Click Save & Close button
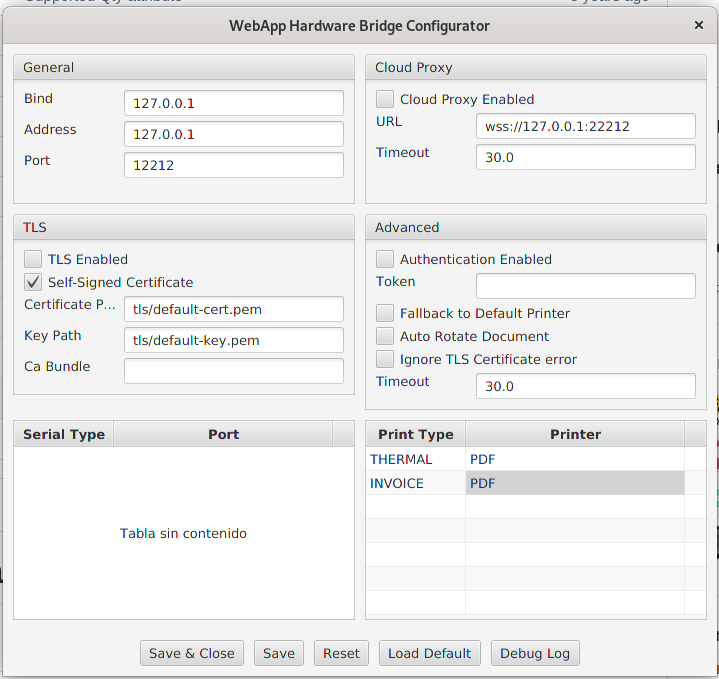 click(x=192, y=653)
